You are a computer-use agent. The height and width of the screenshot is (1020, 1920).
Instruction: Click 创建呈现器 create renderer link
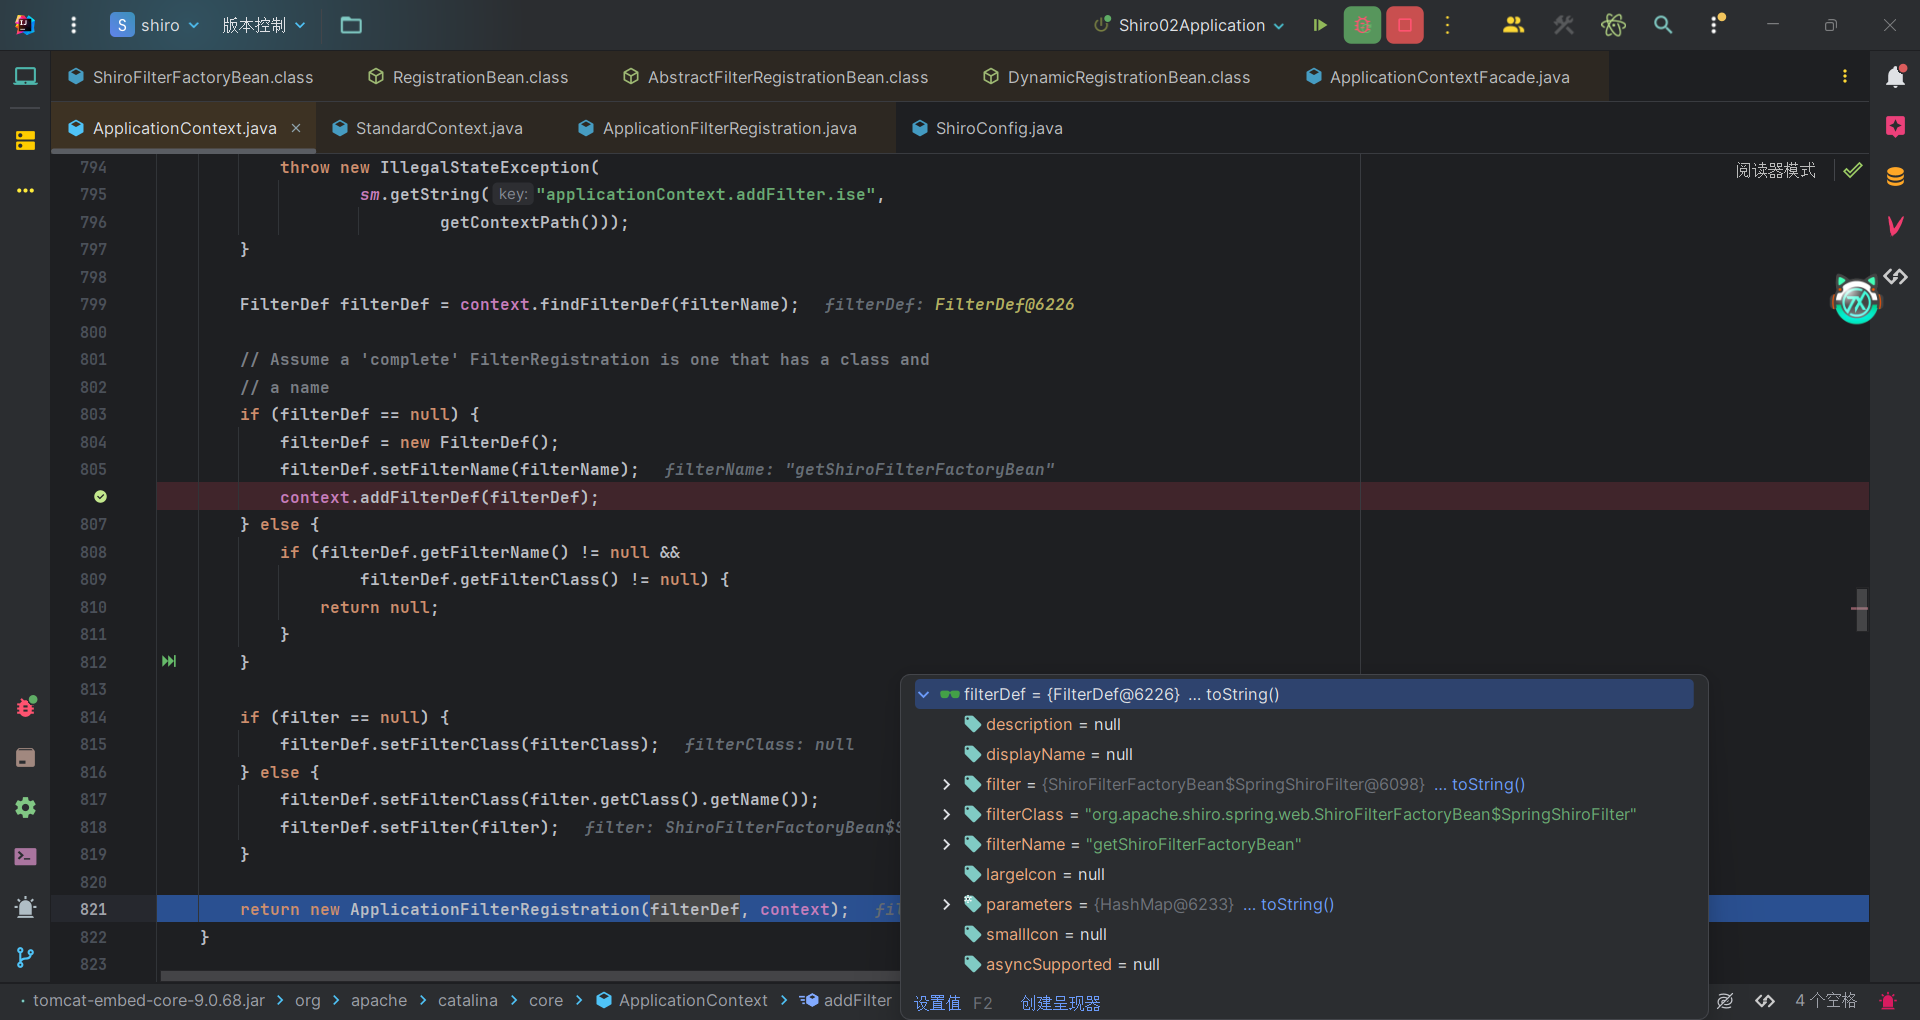tap(1060, 1003)
